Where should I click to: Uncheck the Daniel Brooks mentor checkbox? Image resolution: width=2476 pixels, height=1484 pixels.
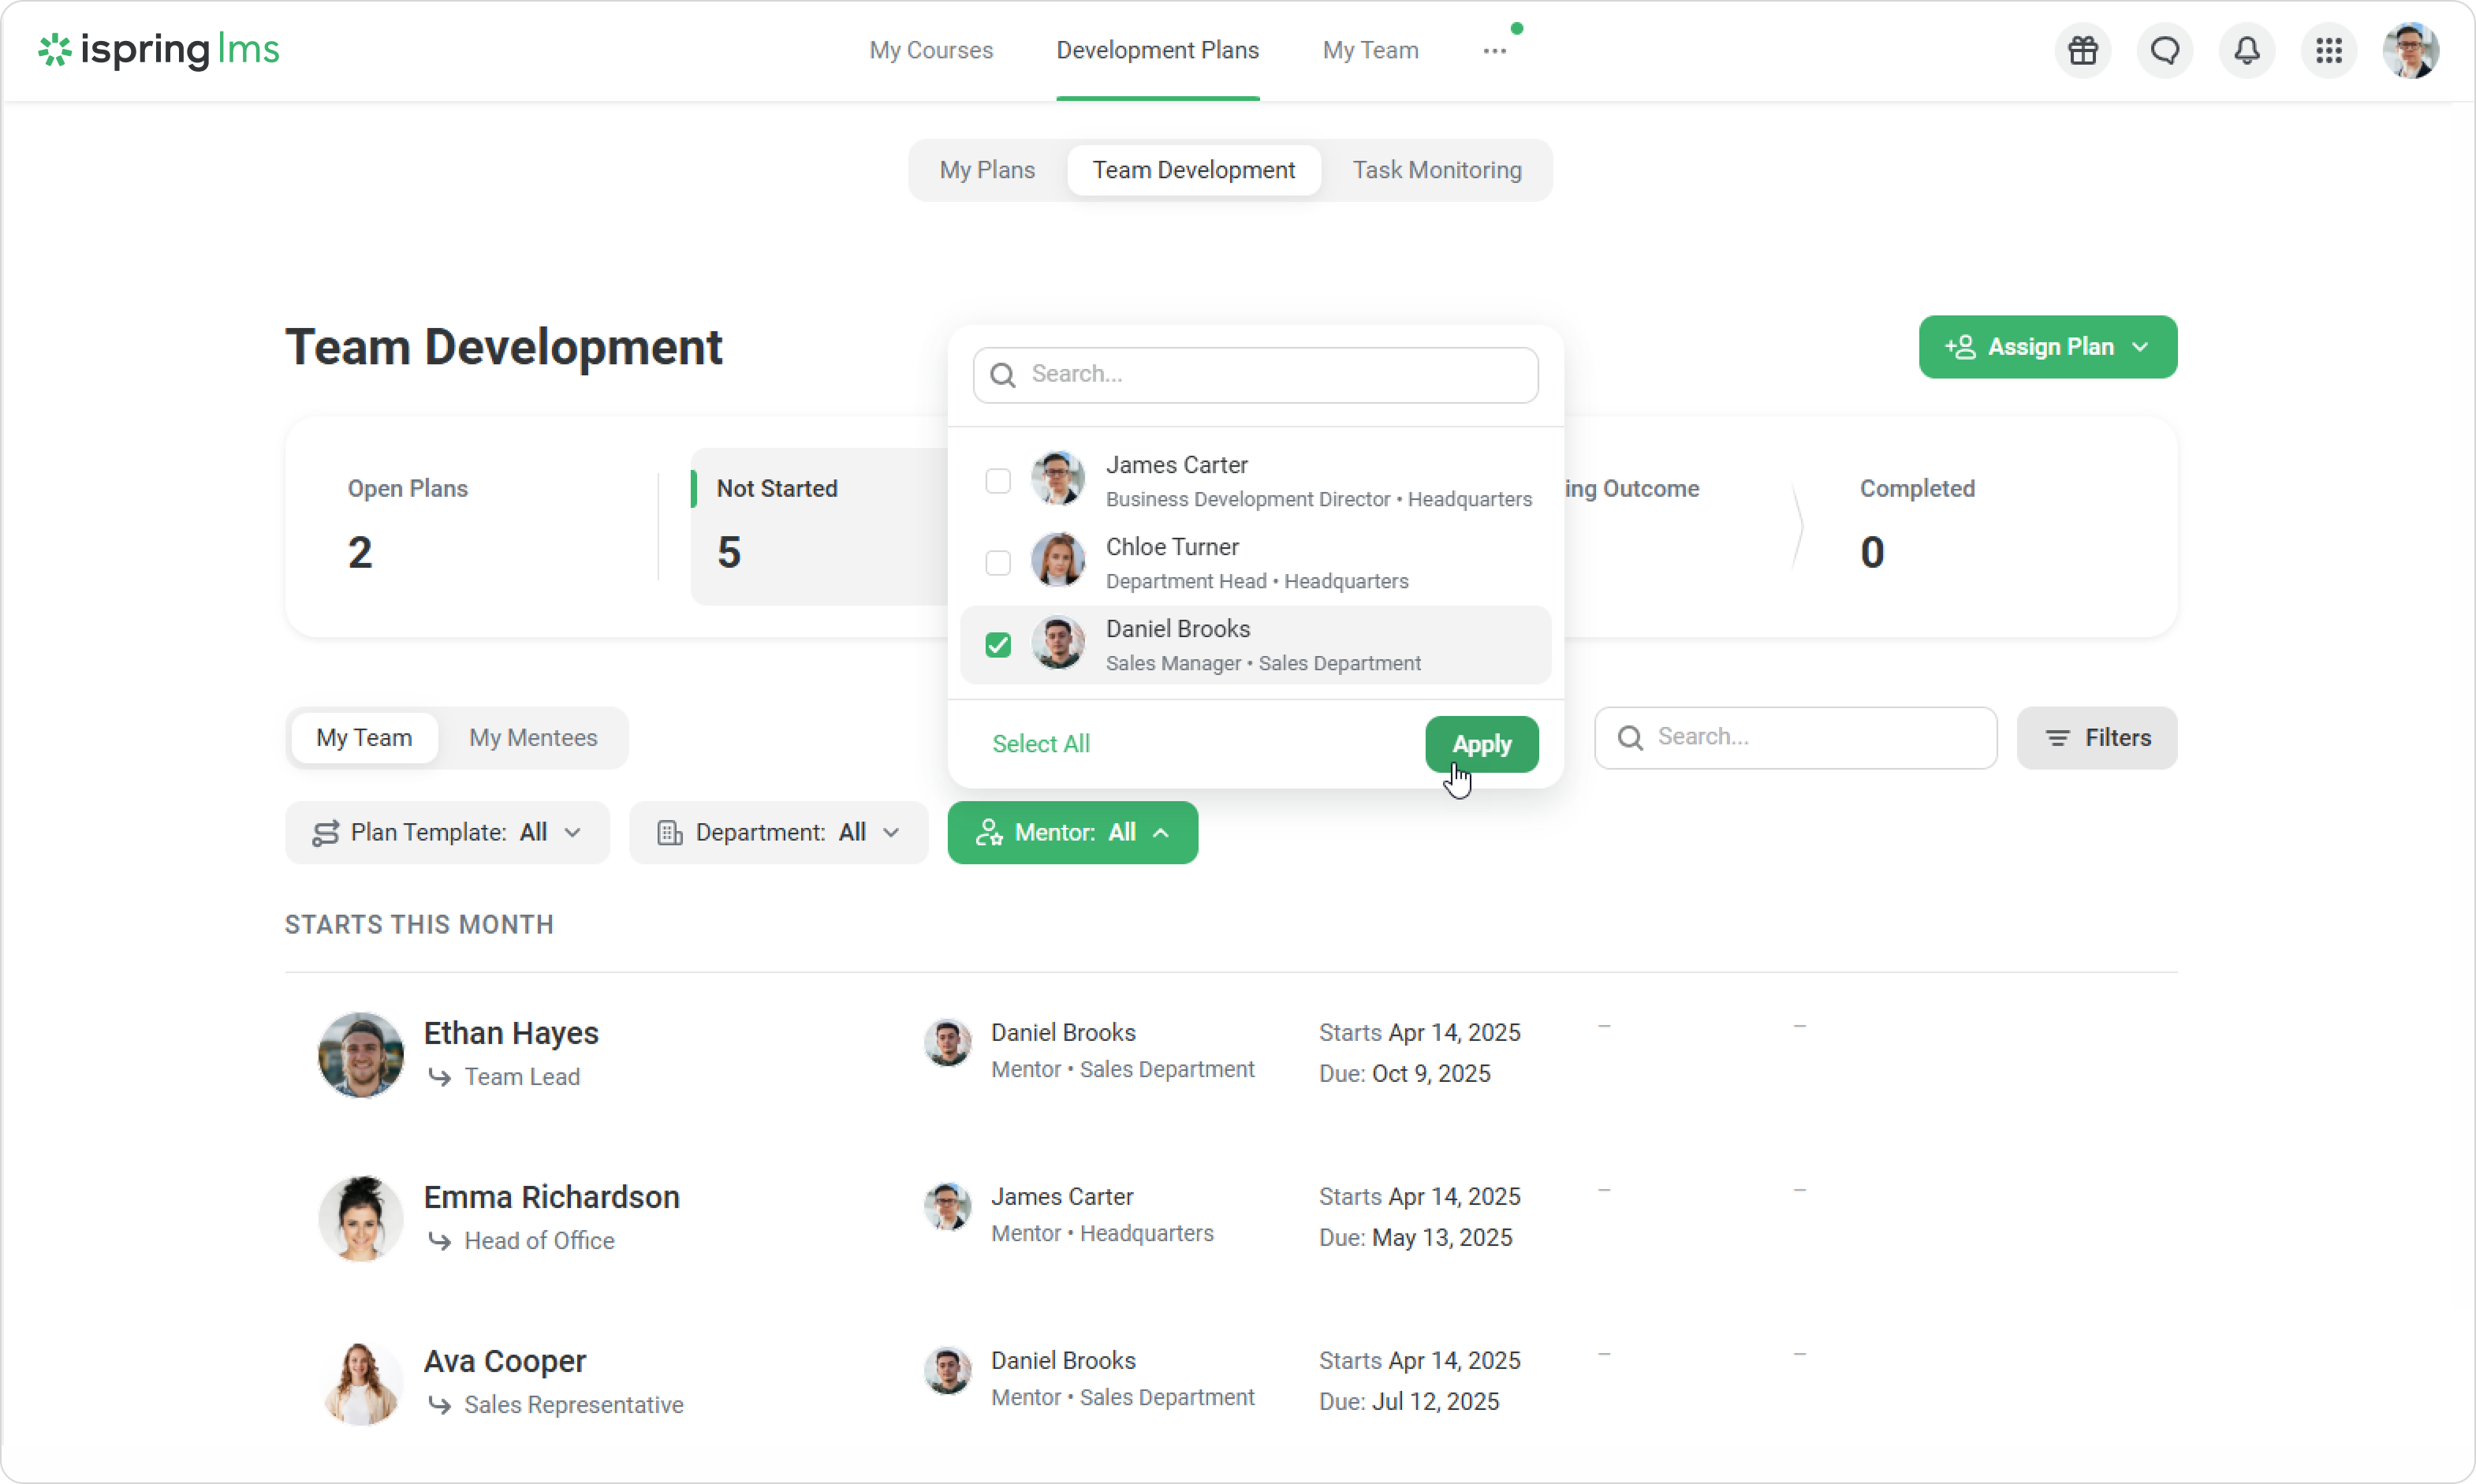[x=998, y=645]
